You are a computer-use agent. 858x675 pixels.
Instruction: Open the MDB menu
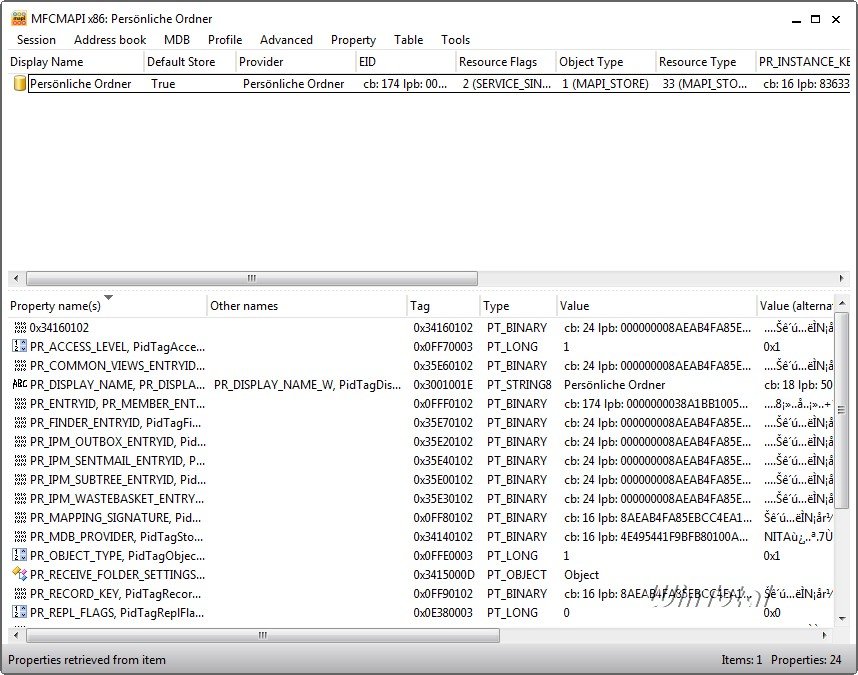(177, 40)
